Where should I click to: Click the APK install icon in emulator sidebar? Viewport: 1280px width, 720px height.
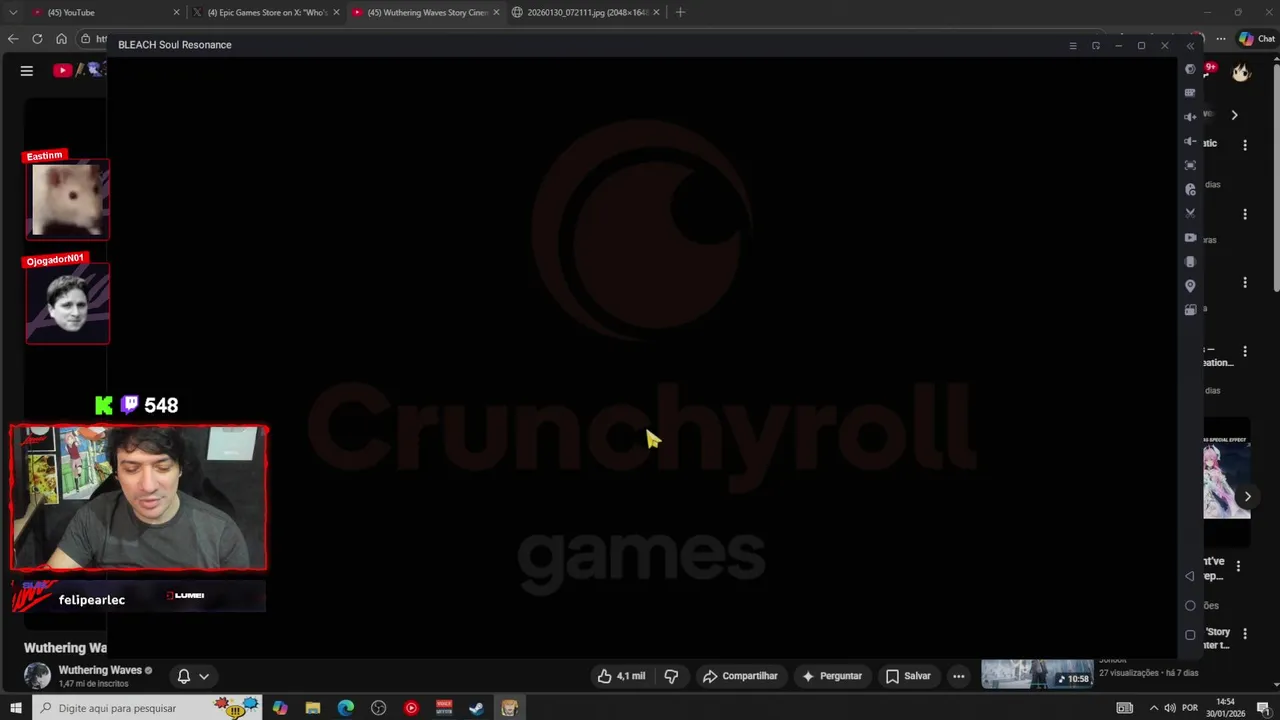click(x=1190, y=189)
